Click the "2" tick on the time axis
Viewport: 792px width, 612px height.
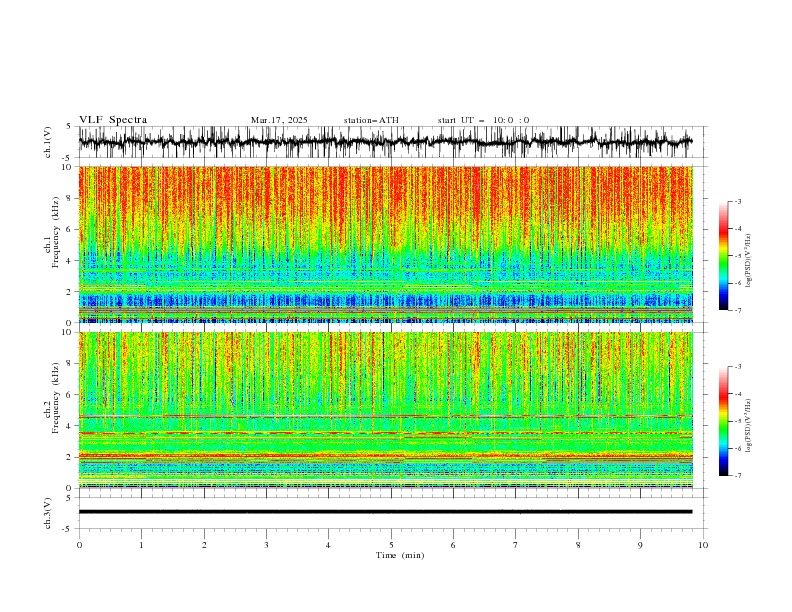[204, 545]
